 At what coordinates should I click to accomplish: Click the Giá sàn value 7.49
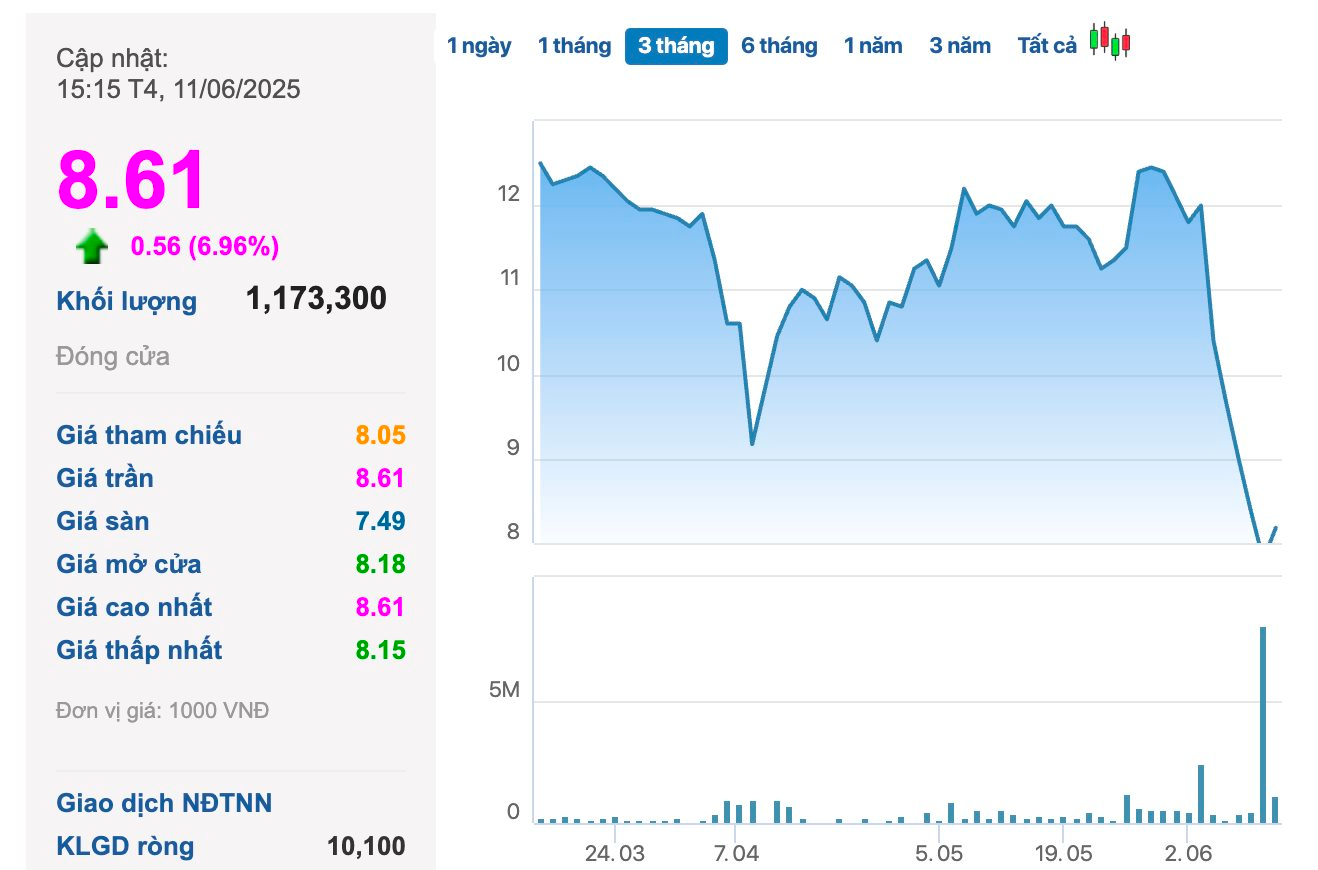[x=381, y=521]
